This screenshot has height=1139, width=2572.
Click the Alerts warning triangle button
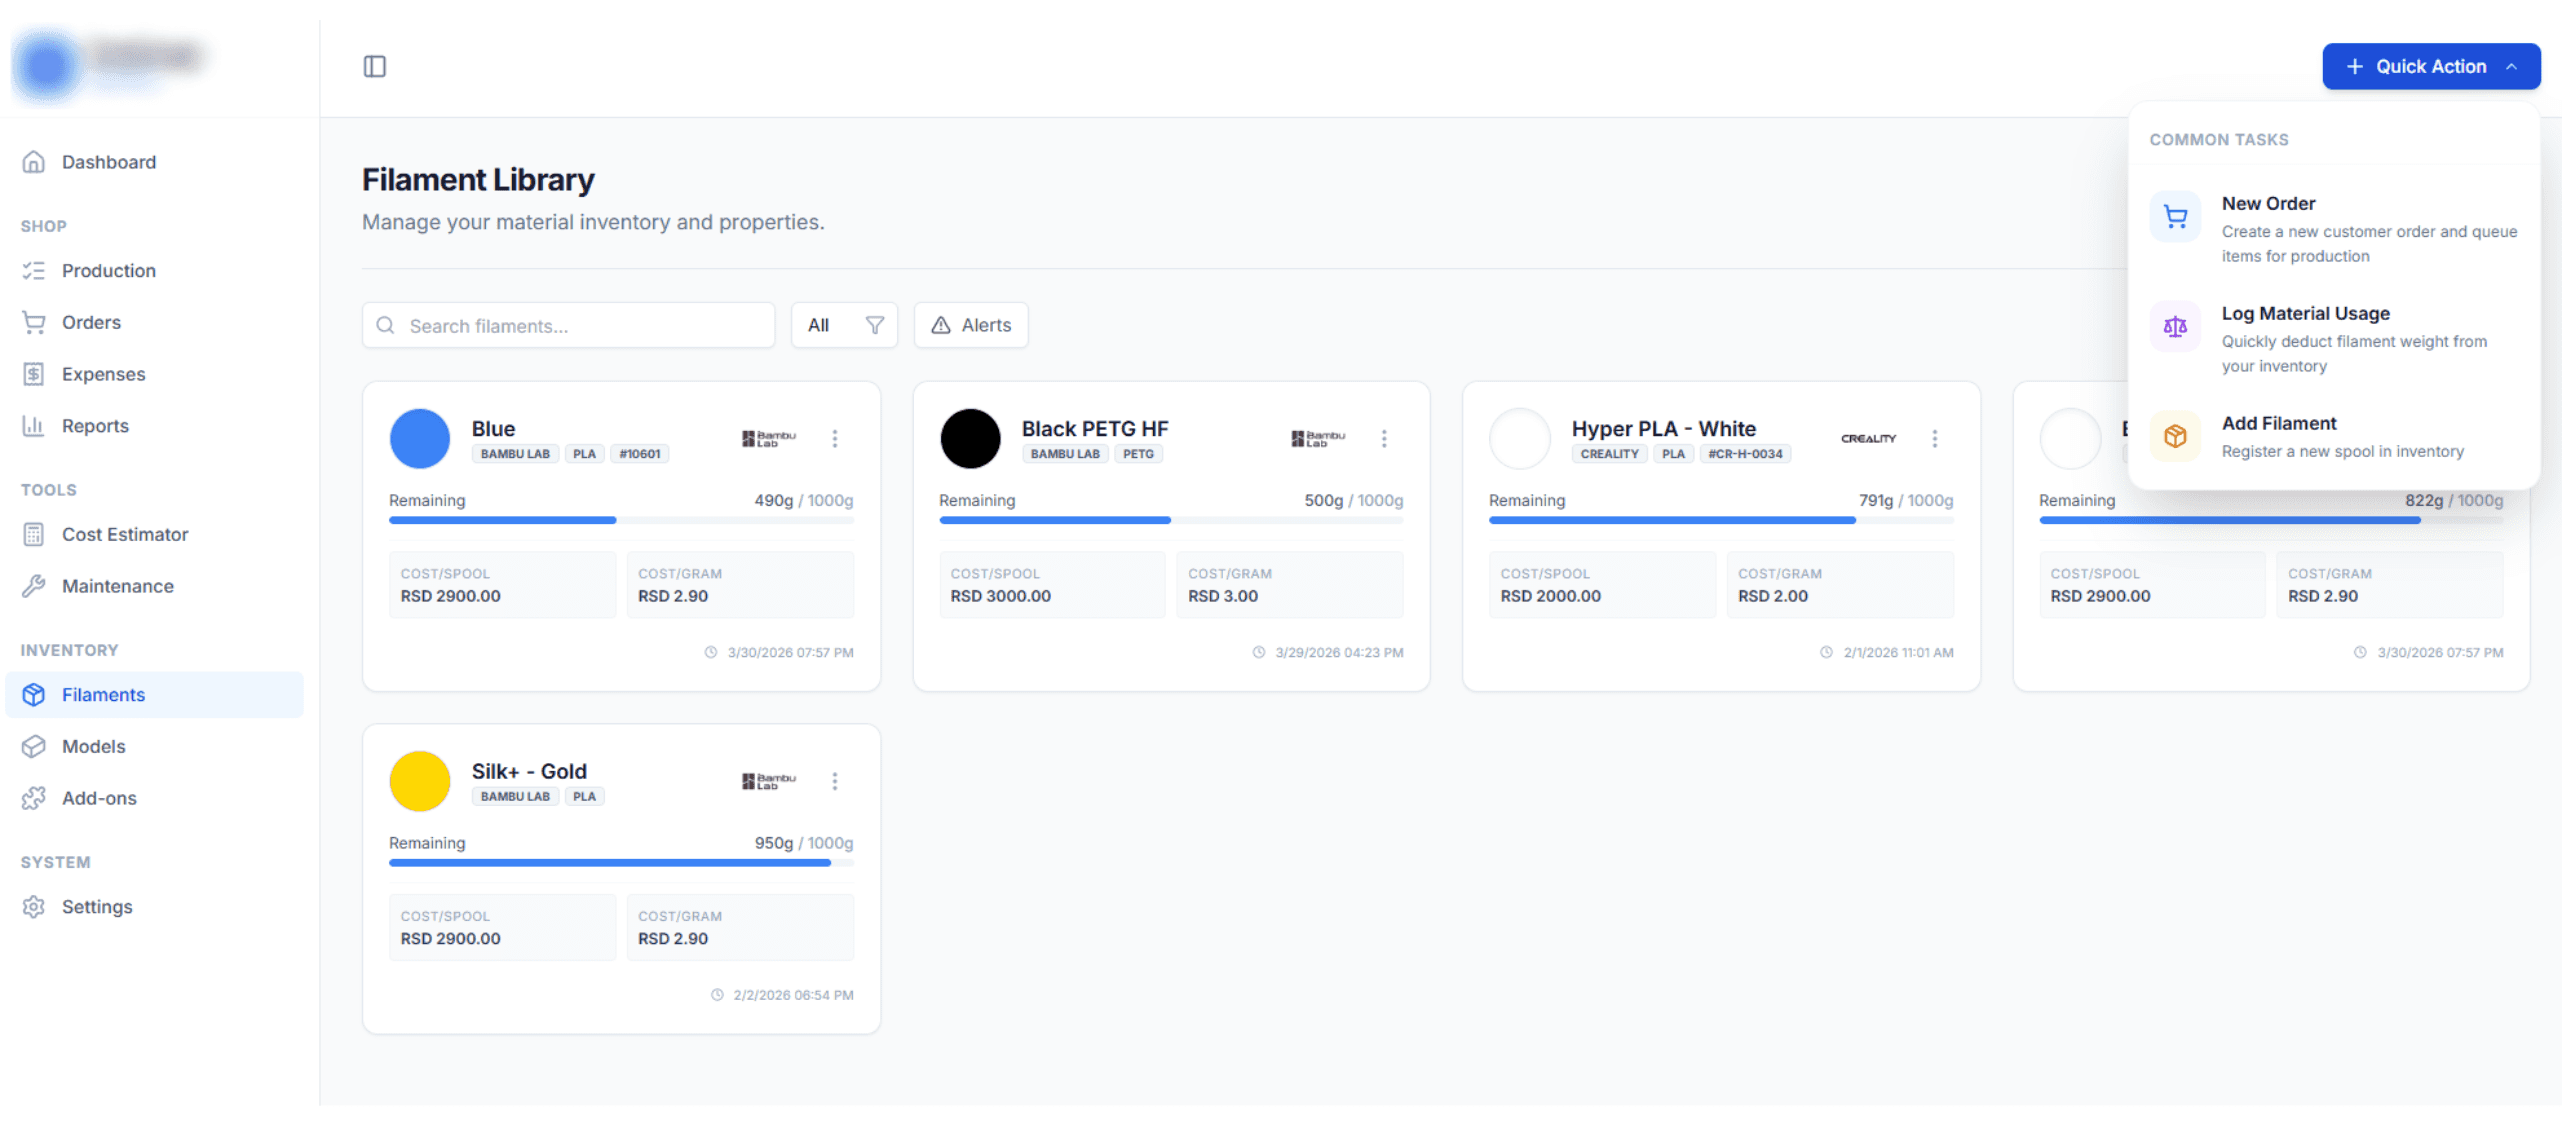pyautogui.click(x=969, y=325)
